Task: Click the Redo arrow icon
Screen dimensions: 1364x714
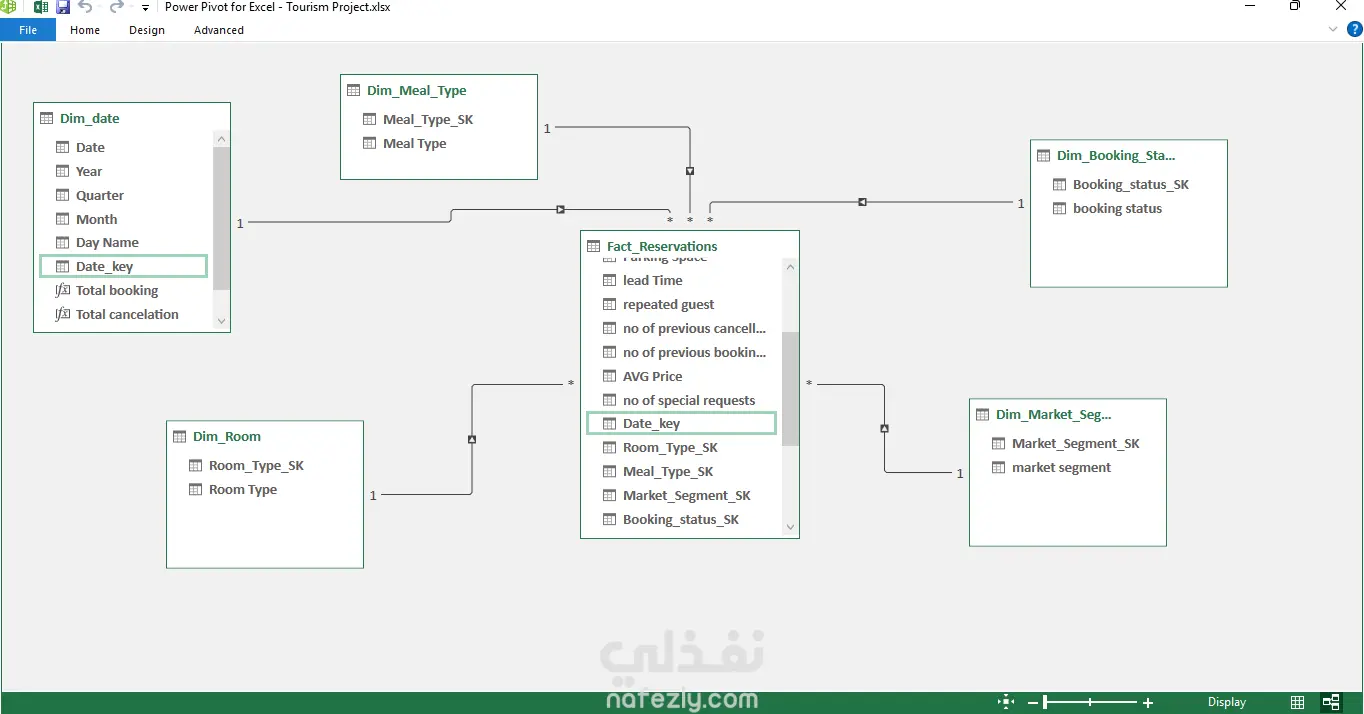Action: point(116,7)
